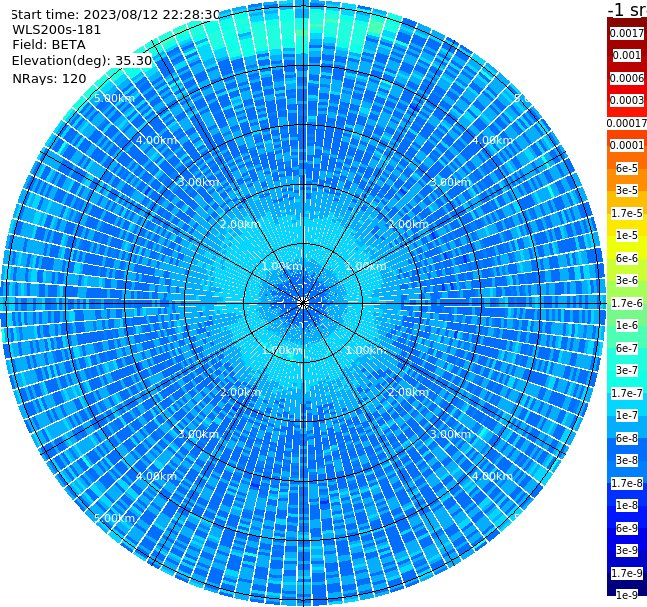This screenshot has height=607, width=647.
Task: Pick the 0.0003 colorbar label
Action: click(627, 100)
